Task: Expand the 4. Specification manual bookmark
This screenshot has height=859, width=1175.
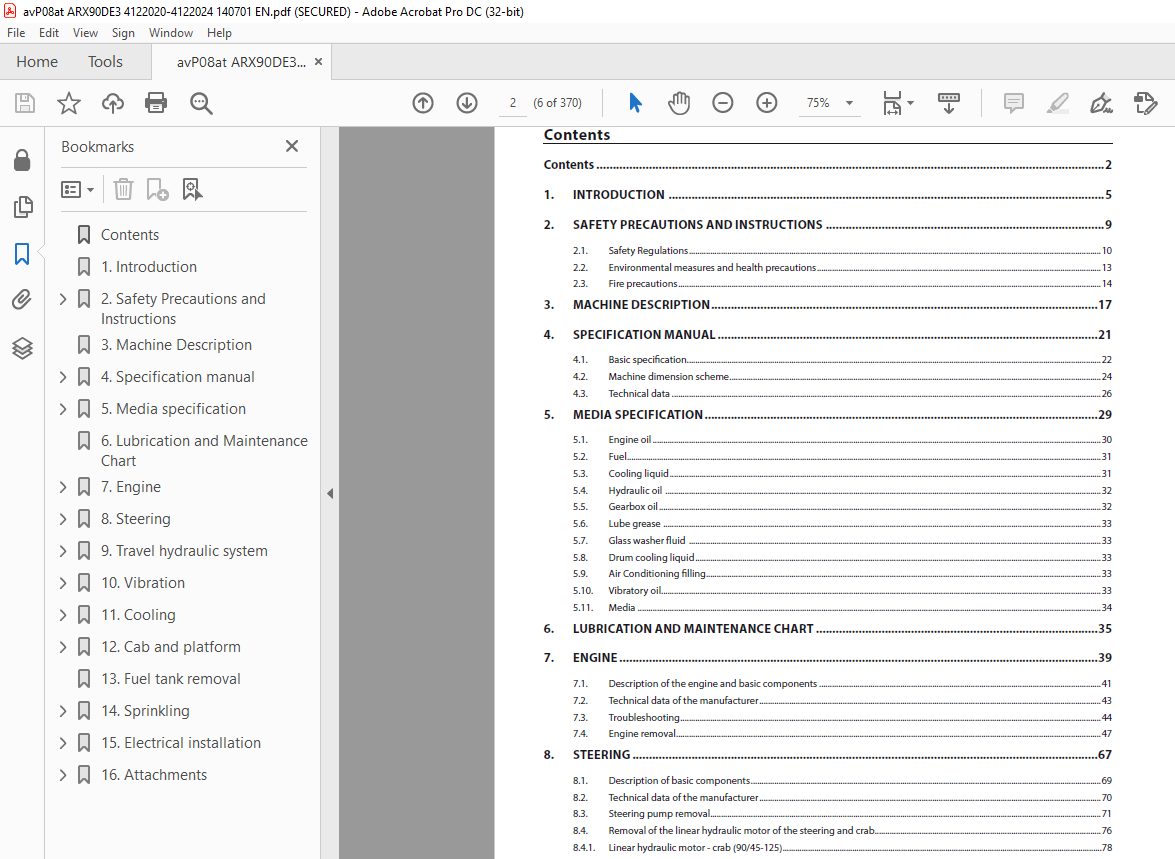Action: (x=63, y=377)
